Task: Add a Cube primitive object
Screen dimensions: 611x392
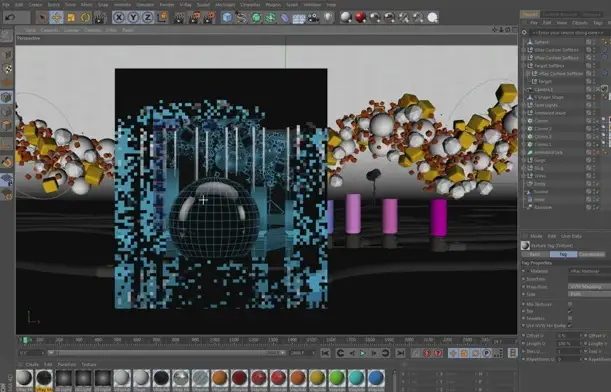Action: [x=227, y=18]
